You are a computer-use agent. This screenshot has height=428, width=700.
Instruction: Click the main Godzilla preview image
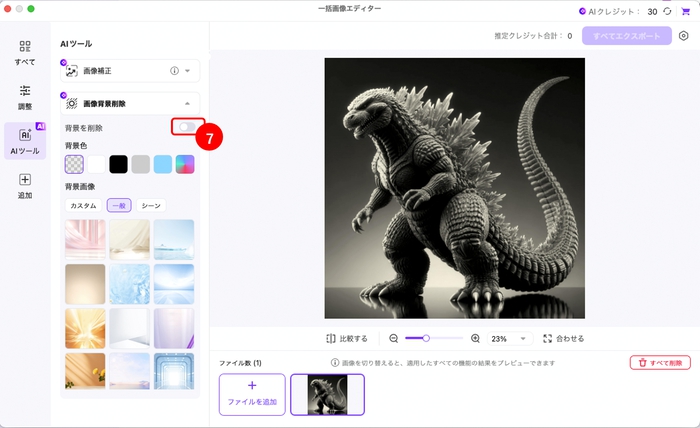tap(454, 188)
